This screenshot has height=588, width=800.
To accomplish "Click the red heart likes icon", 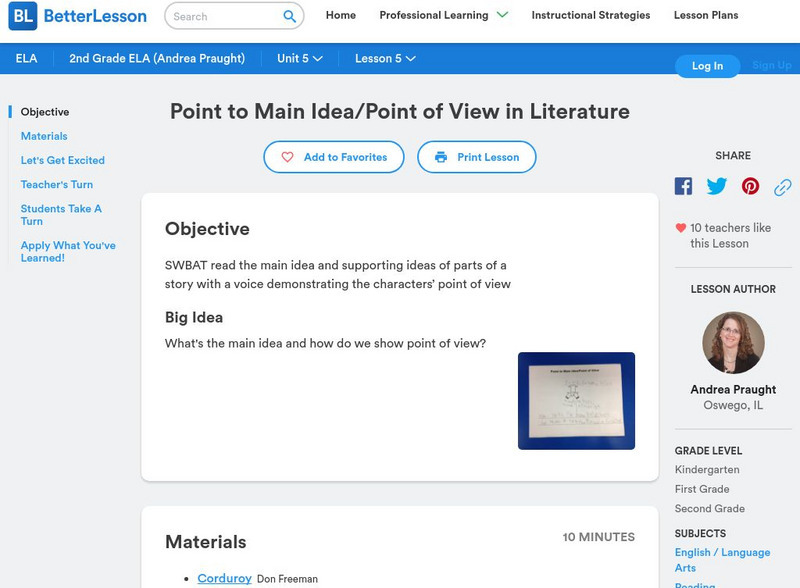I will (x=680, y=228).
